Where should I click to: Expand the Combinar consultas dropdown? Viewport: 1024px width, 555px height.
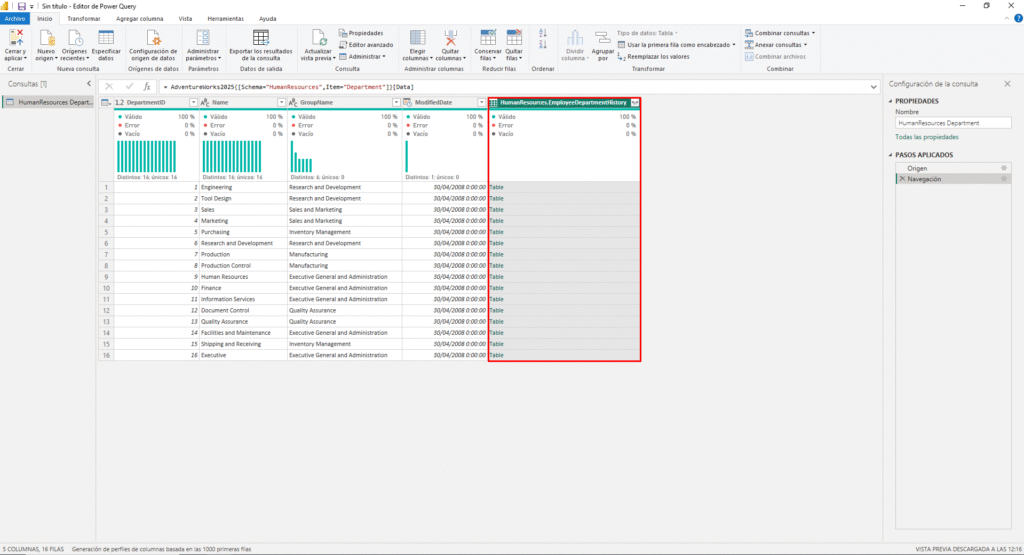[x=780, y=33]
